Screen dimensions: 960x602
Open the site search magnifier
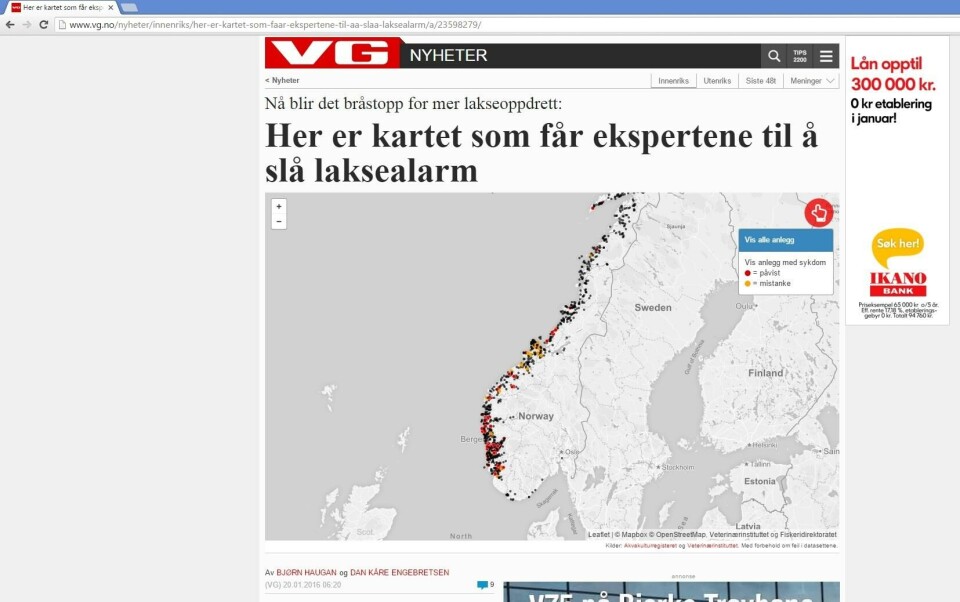[773, 56]
